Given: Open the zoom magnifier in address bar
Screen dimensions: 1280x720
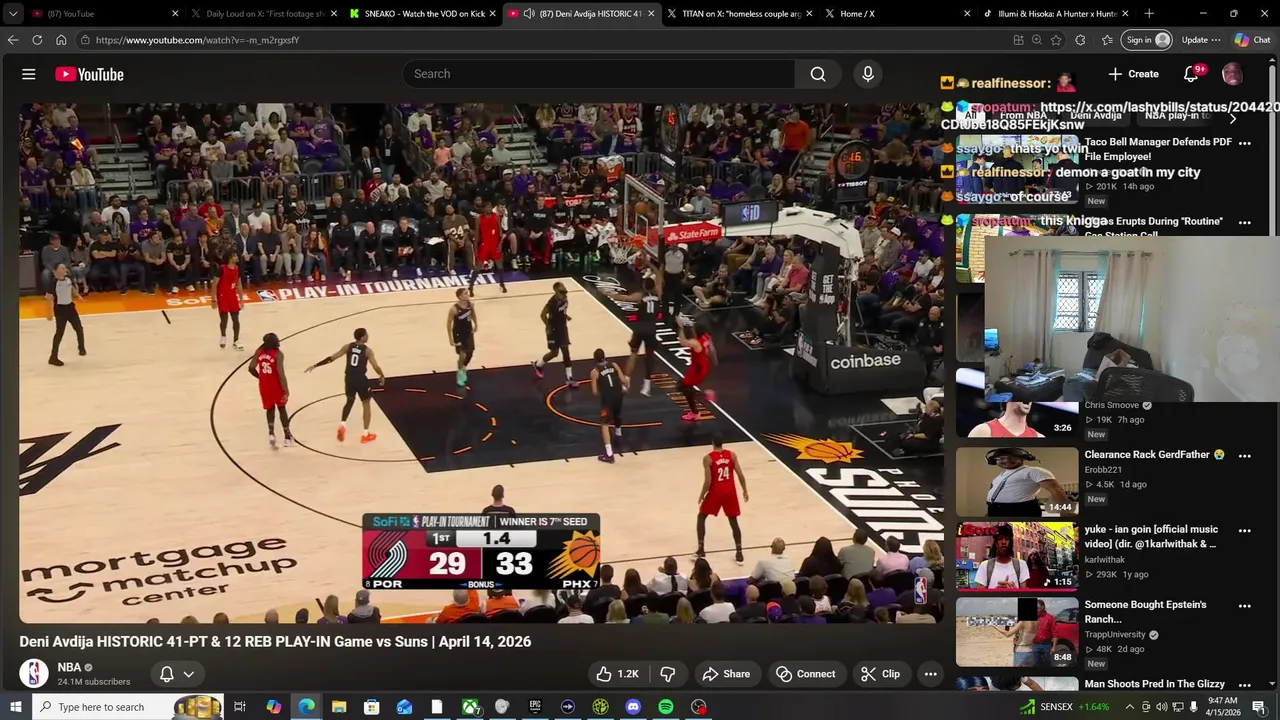Looking at the screenshot, I should pos(1037,40).
